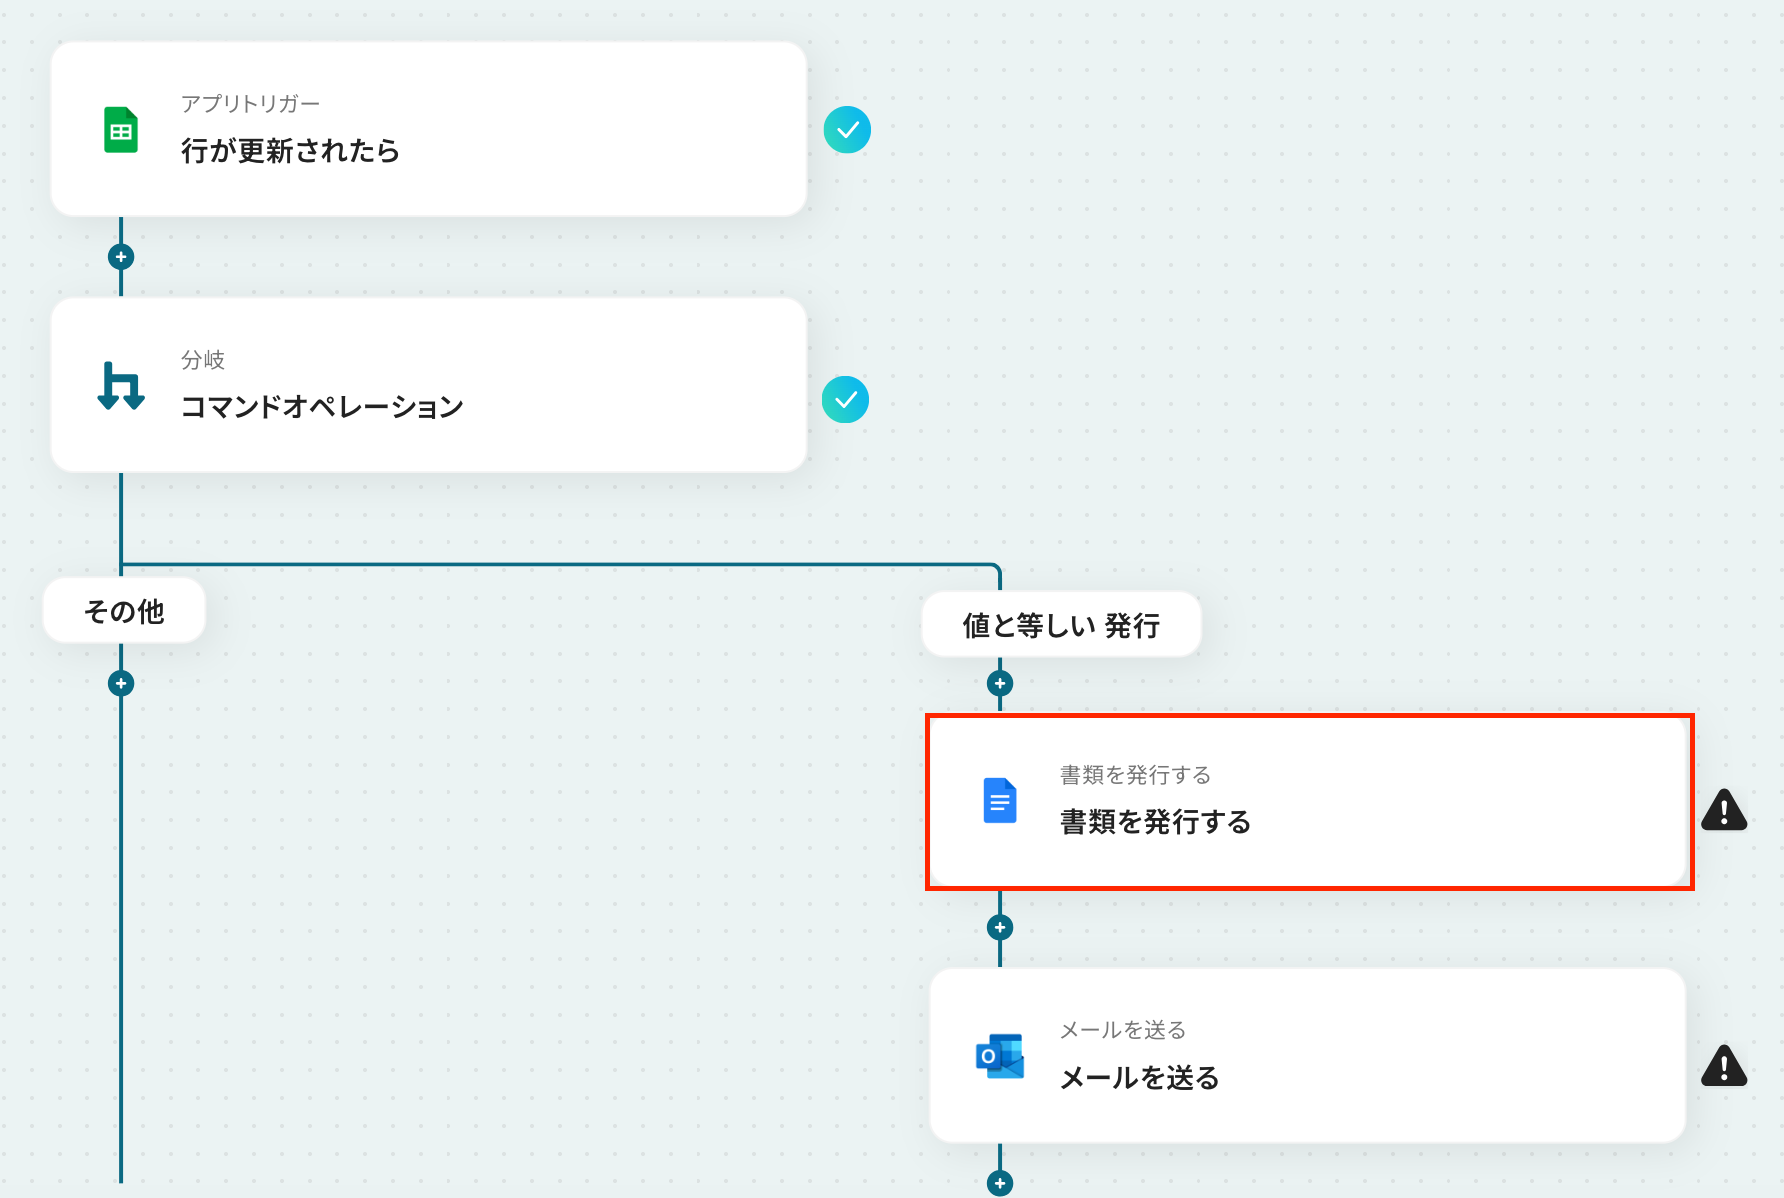Click the green checkmark next to コマンドオペレーション
Viewport: 1784px width, 1198px height.
coord(846,400)
